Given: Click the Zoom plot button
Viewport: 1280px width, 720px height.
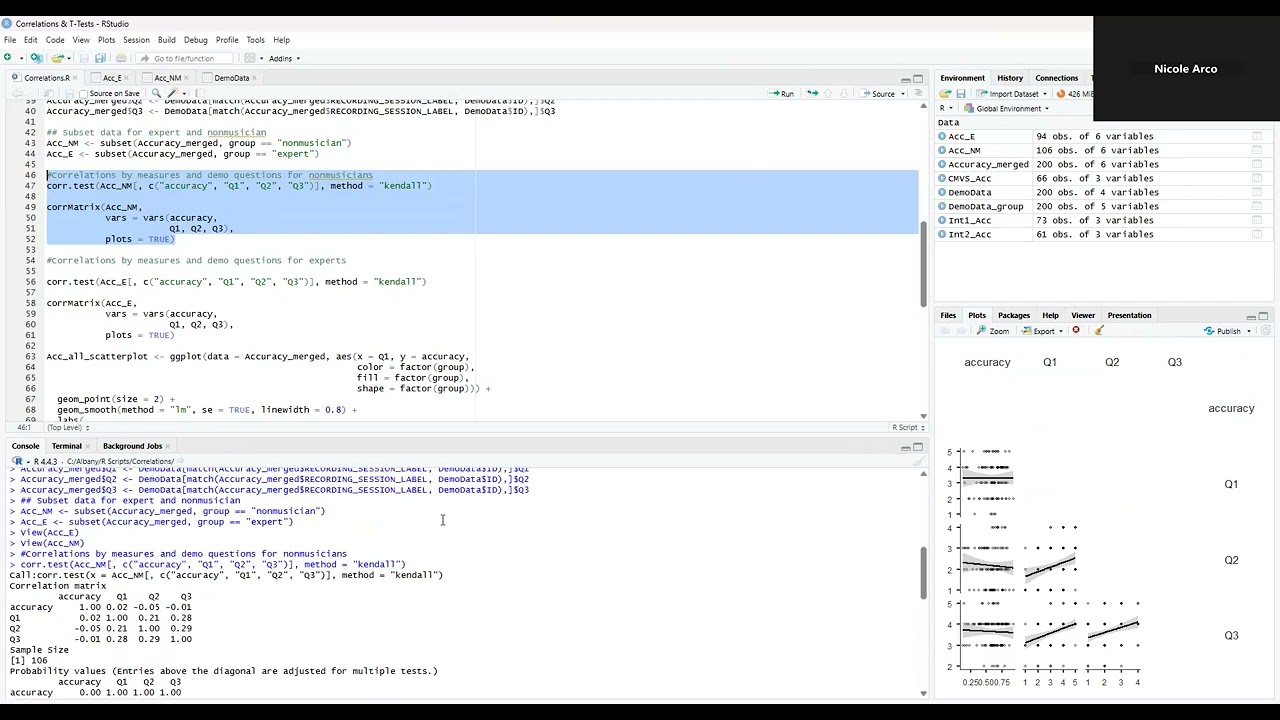Looking at the screenshot, I should (x=993, y=331).
